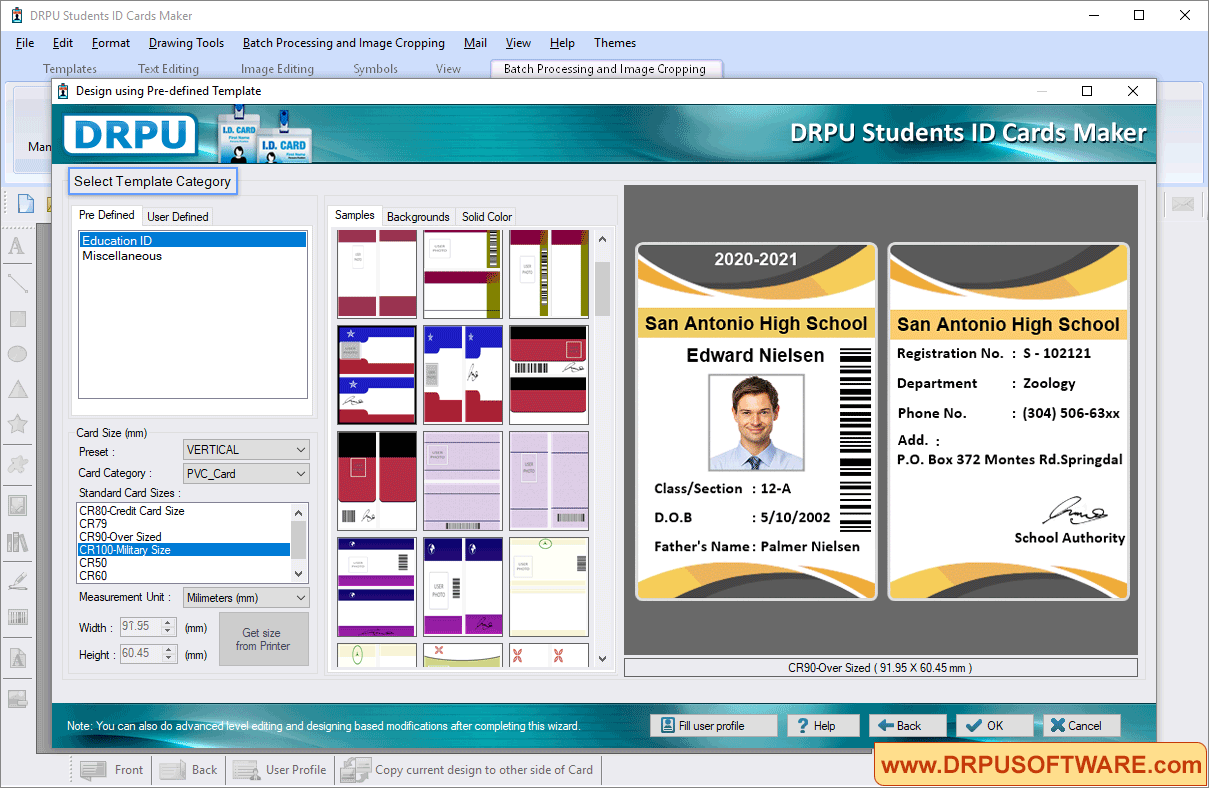Open the Symbols ribbon tab
This screenshot has height=788, width=1209.
(x=375, y=69)
